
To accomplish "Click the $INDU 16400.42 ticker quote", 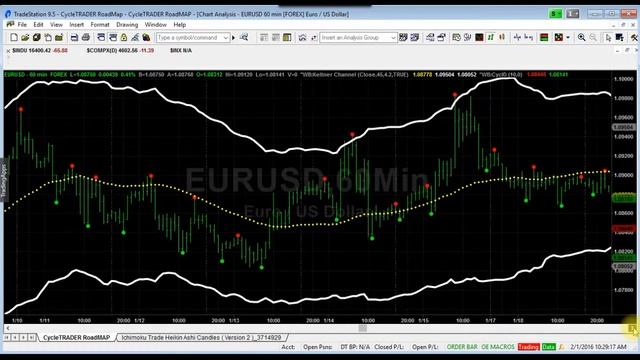I will coord(40,51).
